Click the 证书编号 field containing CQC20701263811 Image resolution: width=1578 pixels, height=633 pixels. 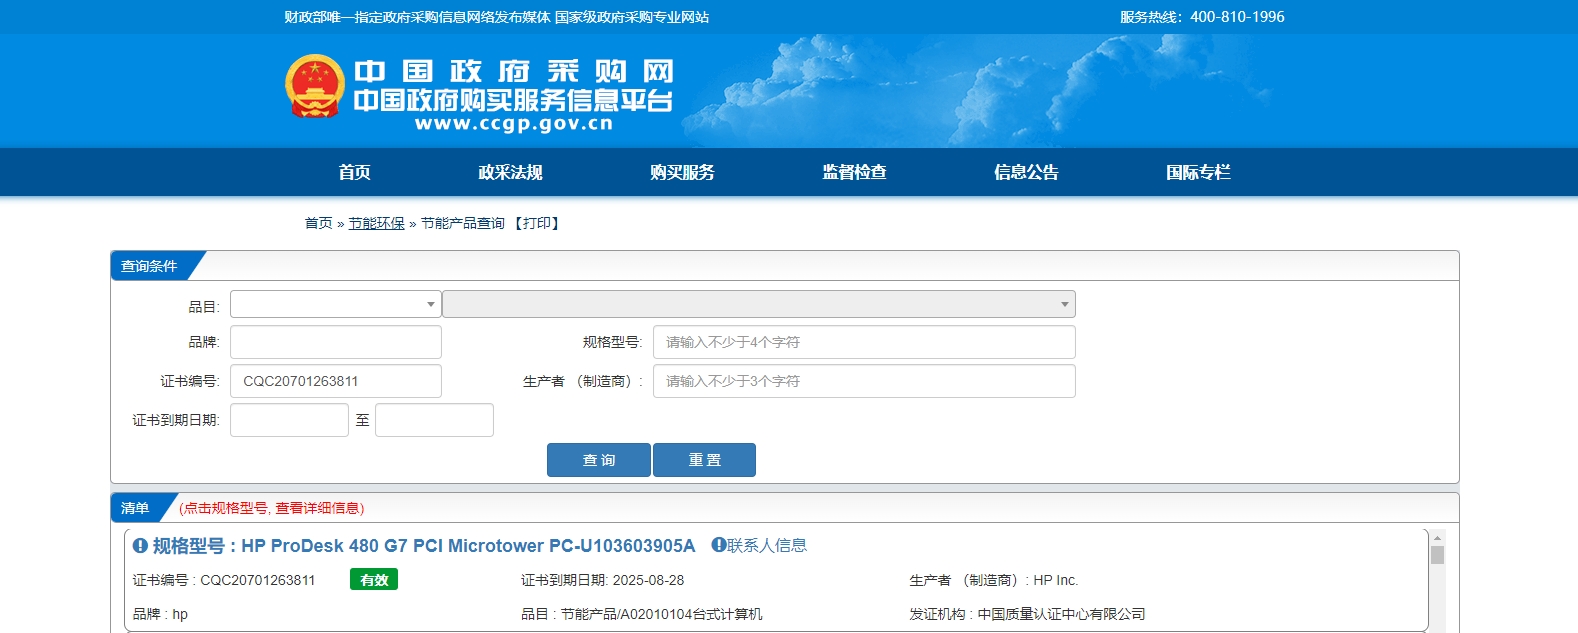(x=336, y=381)
